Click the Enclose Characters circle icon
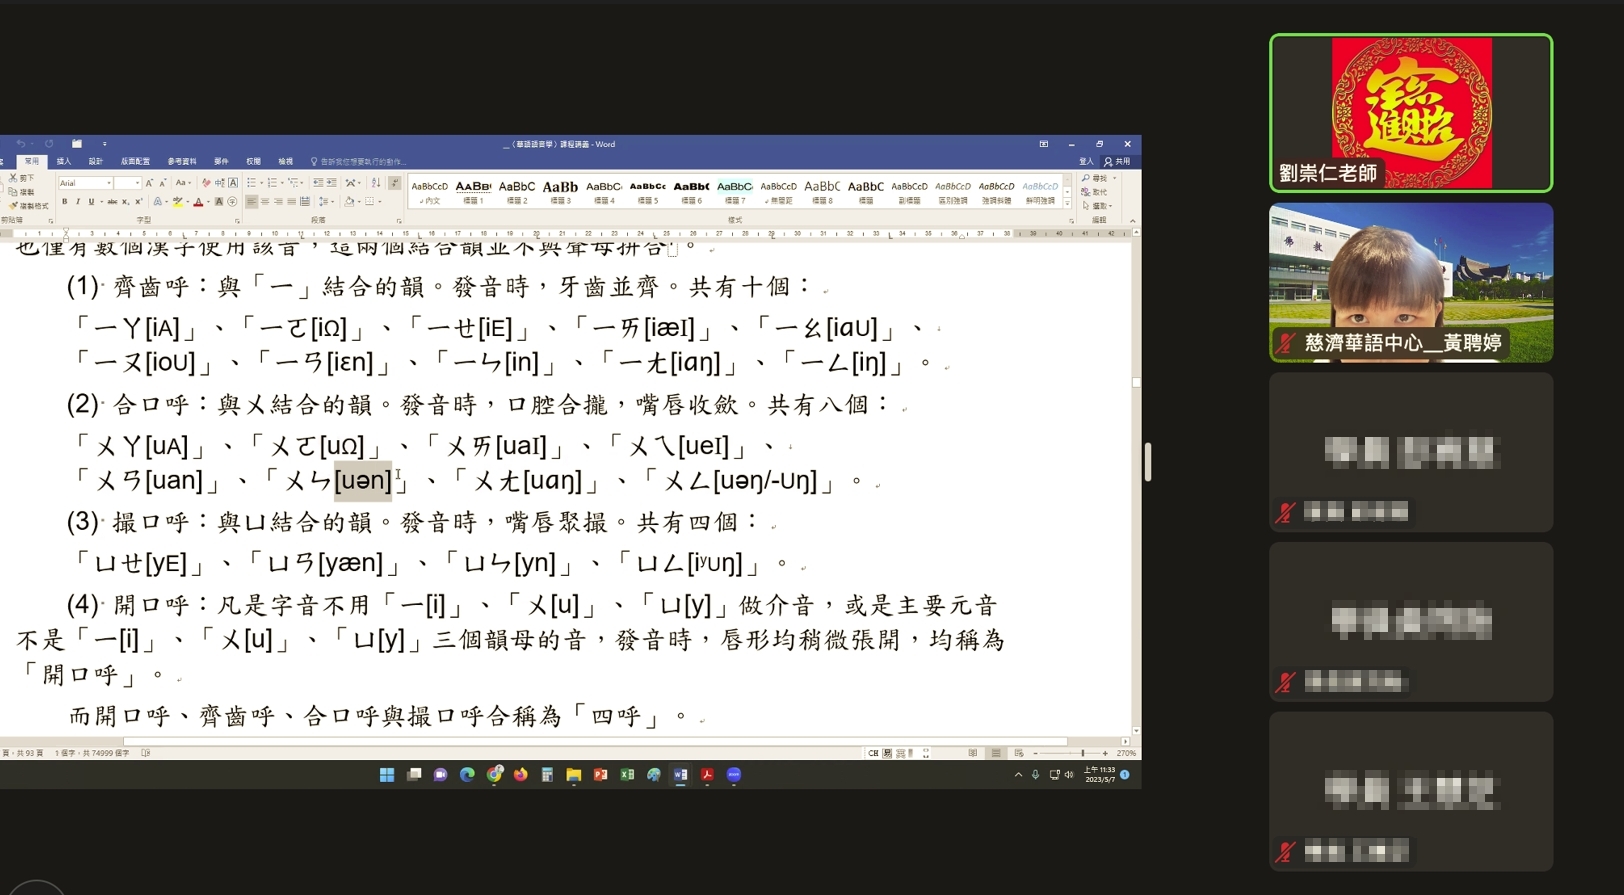 (x=232, y=202)
